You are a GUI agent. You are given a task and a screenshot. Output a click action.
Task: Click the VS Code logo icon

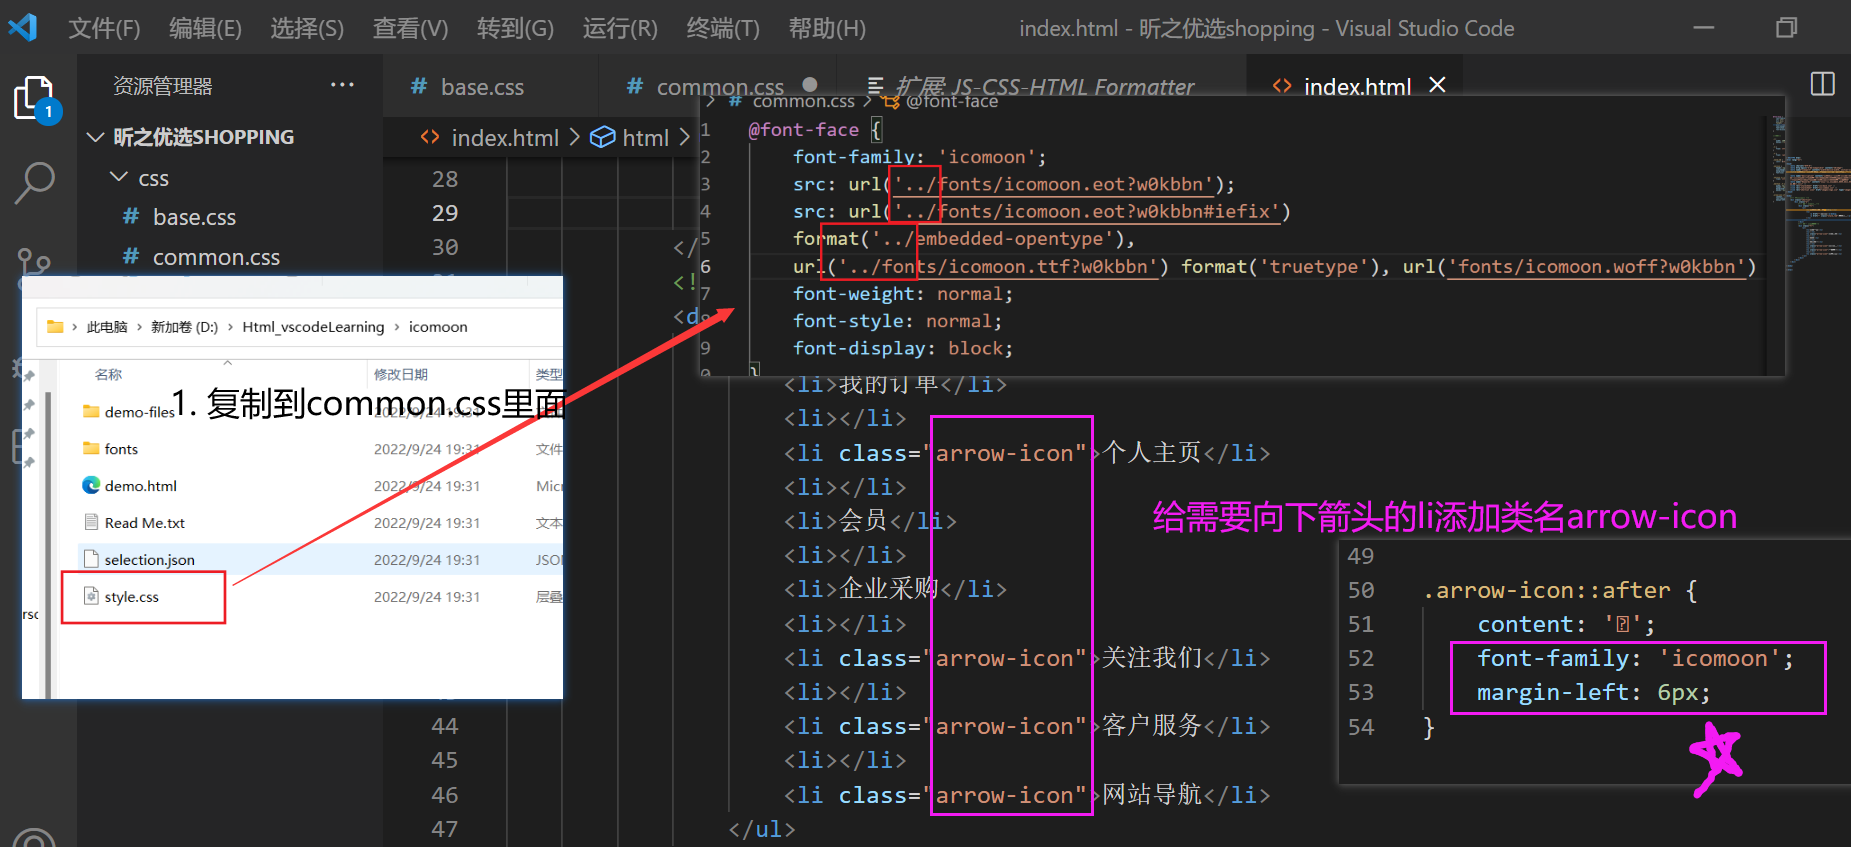[22, 27]
